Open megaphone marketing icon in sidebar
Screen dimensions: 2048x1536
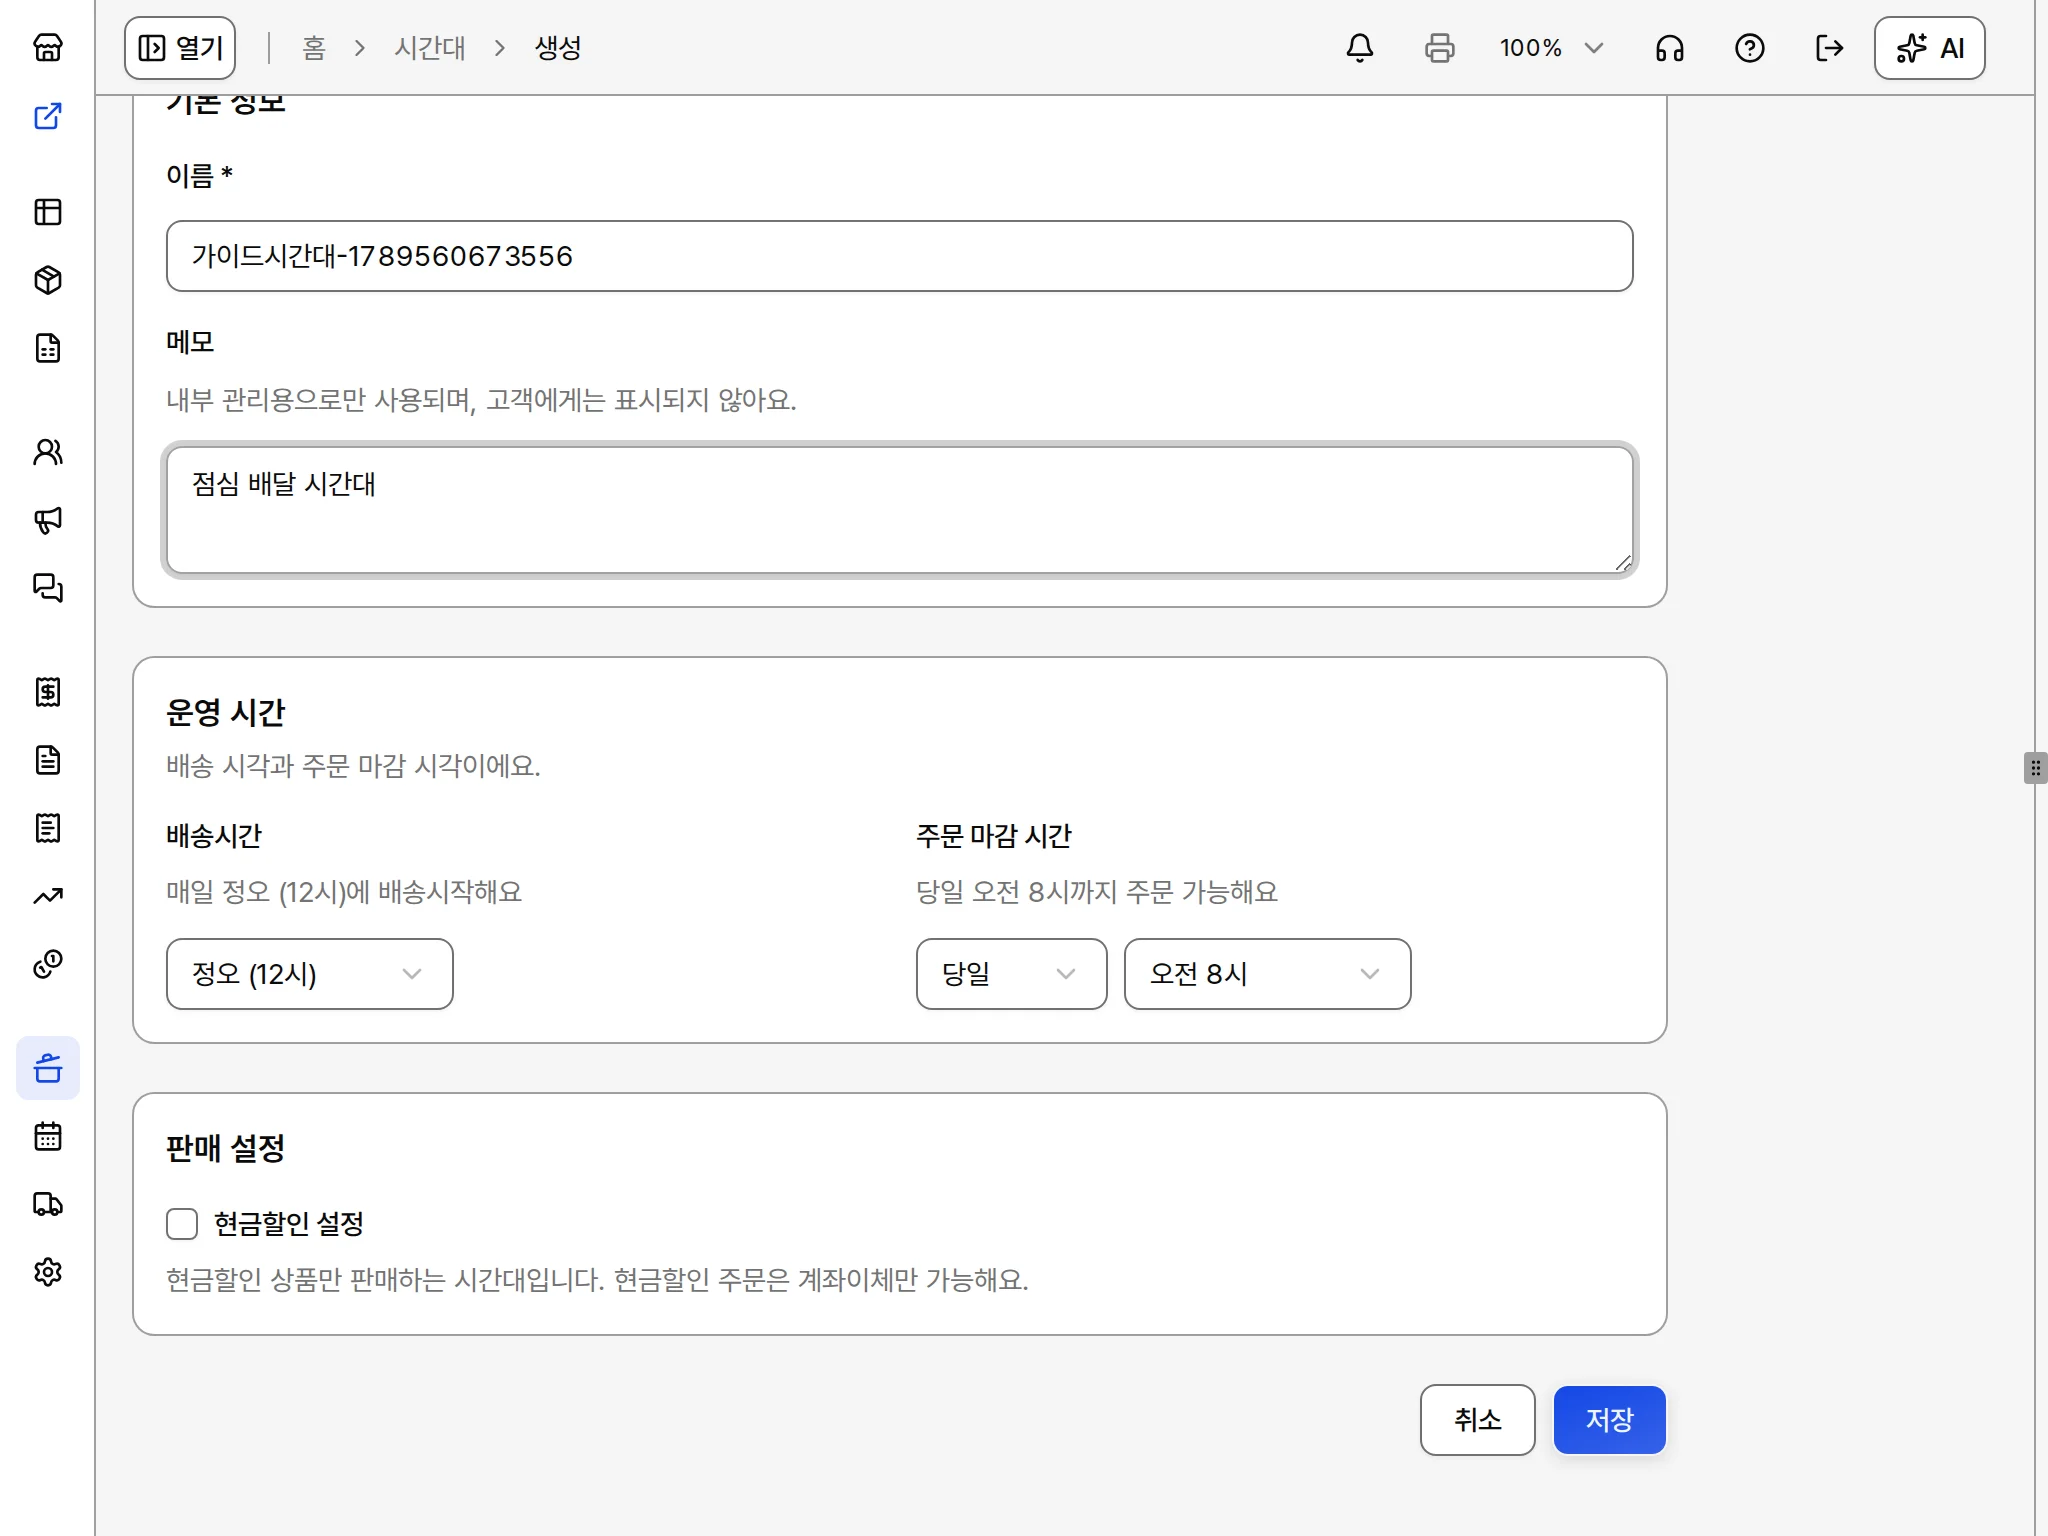click(x=48, y=520)
